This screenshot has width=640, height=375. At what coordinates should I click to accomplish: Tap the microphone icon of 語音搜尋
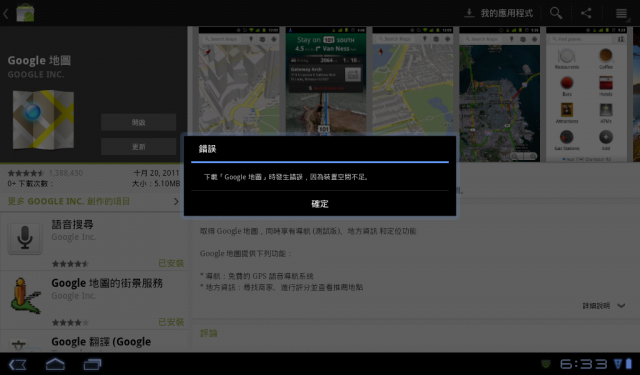pyautogui.click(x=25, y=237)
